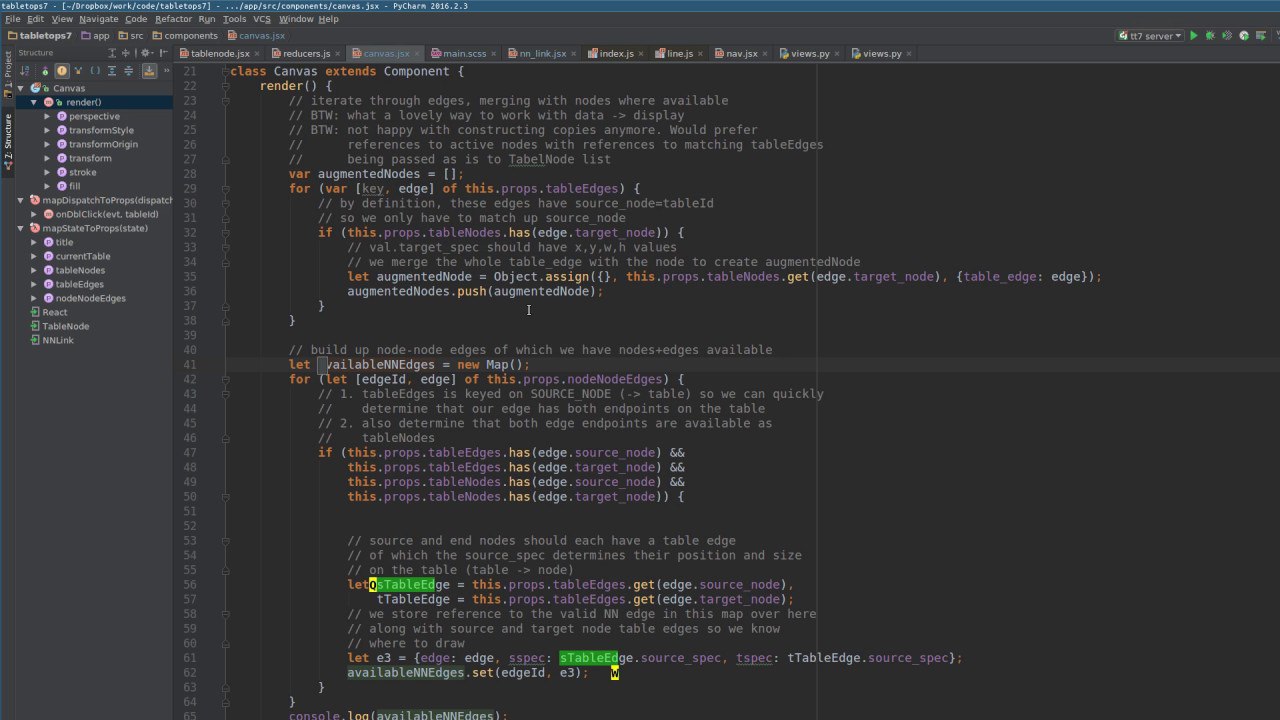Select NNLink import in Structure tree
This screenshot has height=720, width=1280.
point(57,340)
